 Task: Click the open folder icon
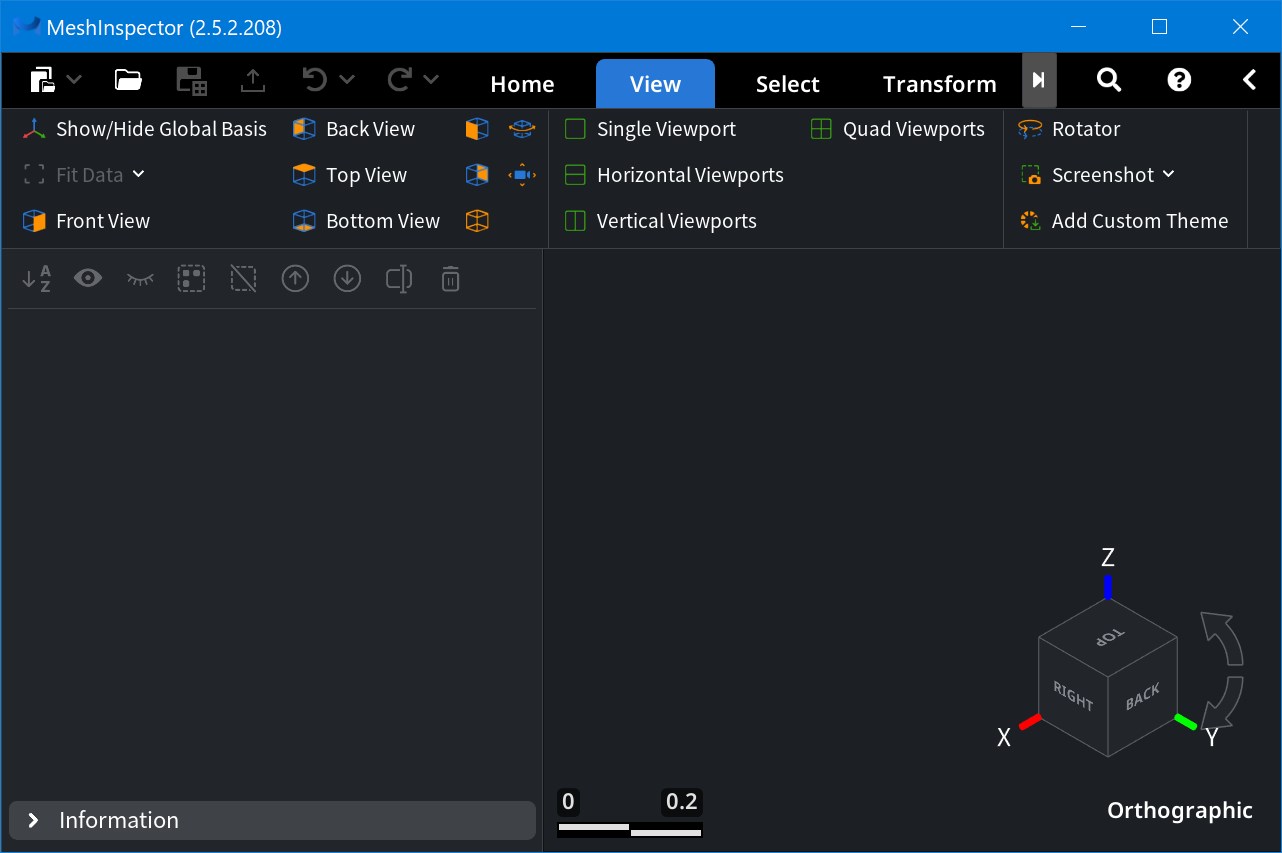click(x=128, y=80)
